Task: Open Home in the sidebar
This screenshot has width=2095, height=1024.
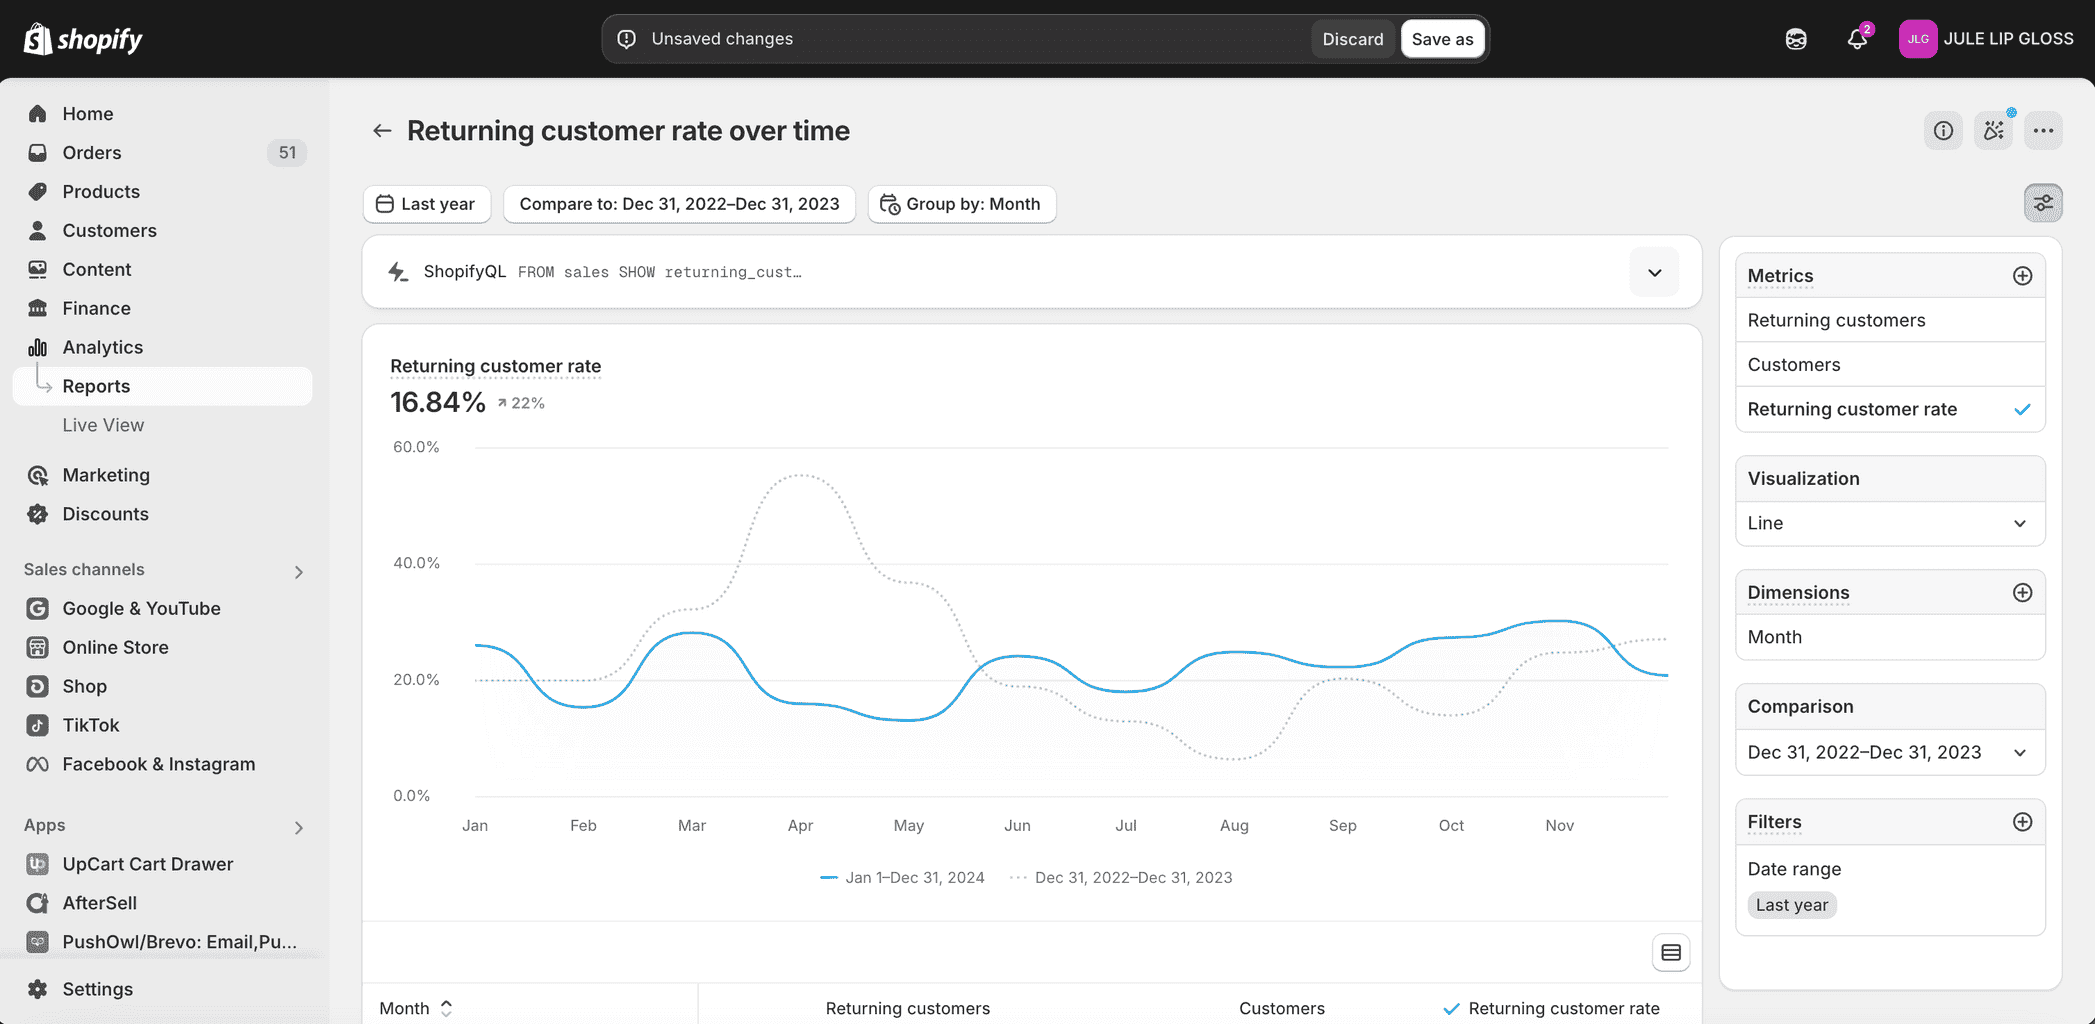Action: coord(162,114)
